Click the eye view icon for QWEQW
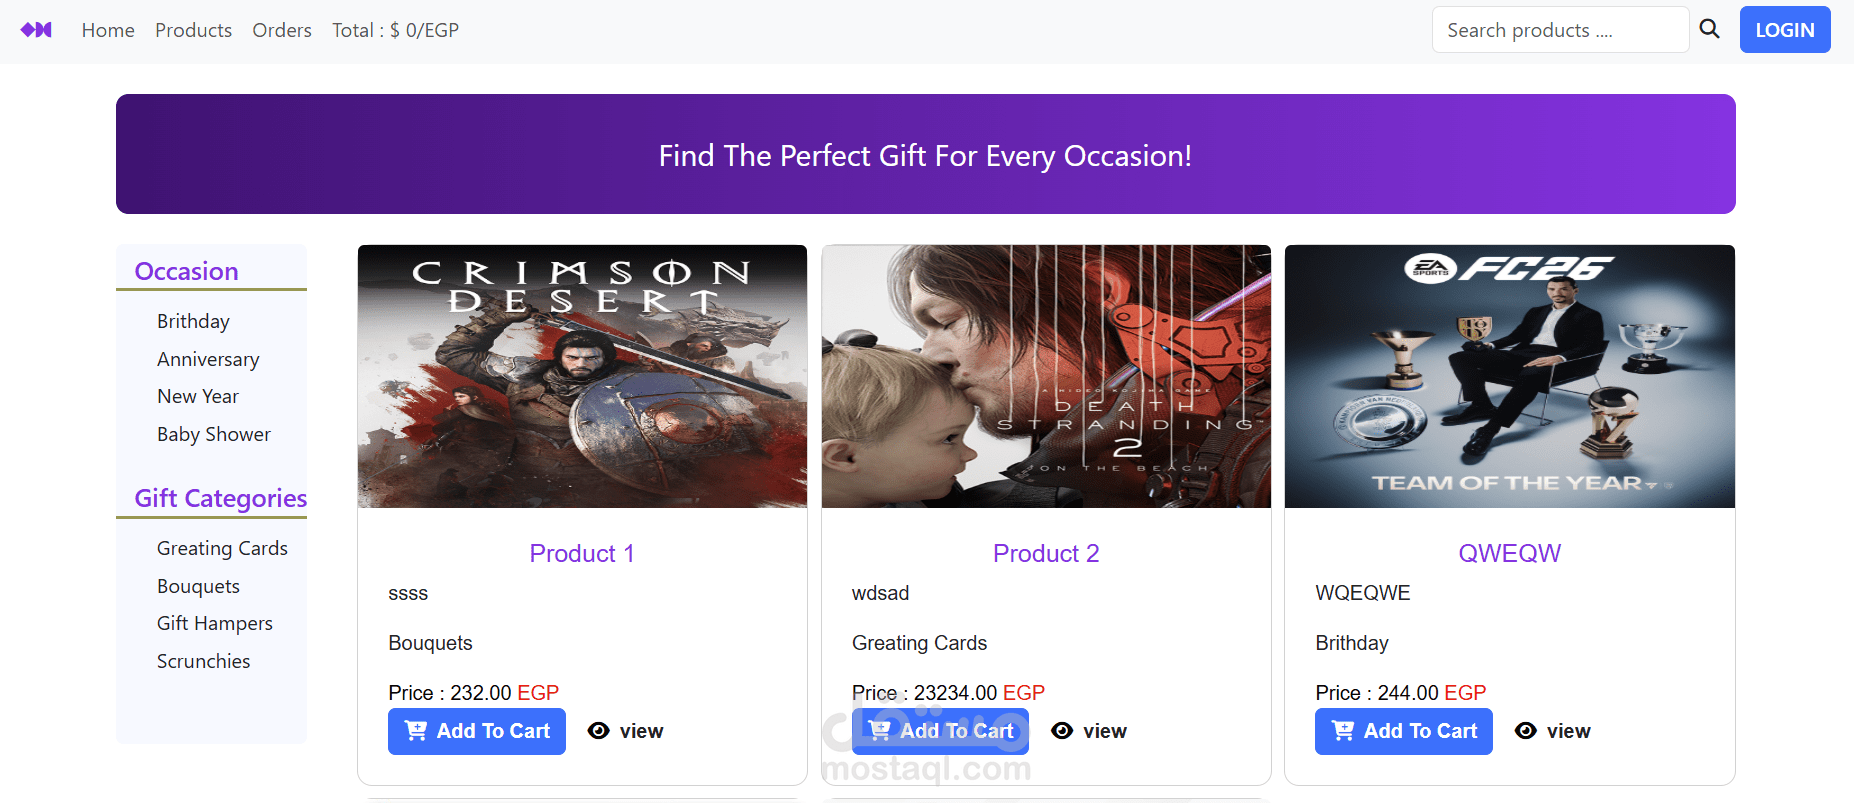Viewport: 1854px width, 803px height. pyautogui.click(x=1526, y=731)
